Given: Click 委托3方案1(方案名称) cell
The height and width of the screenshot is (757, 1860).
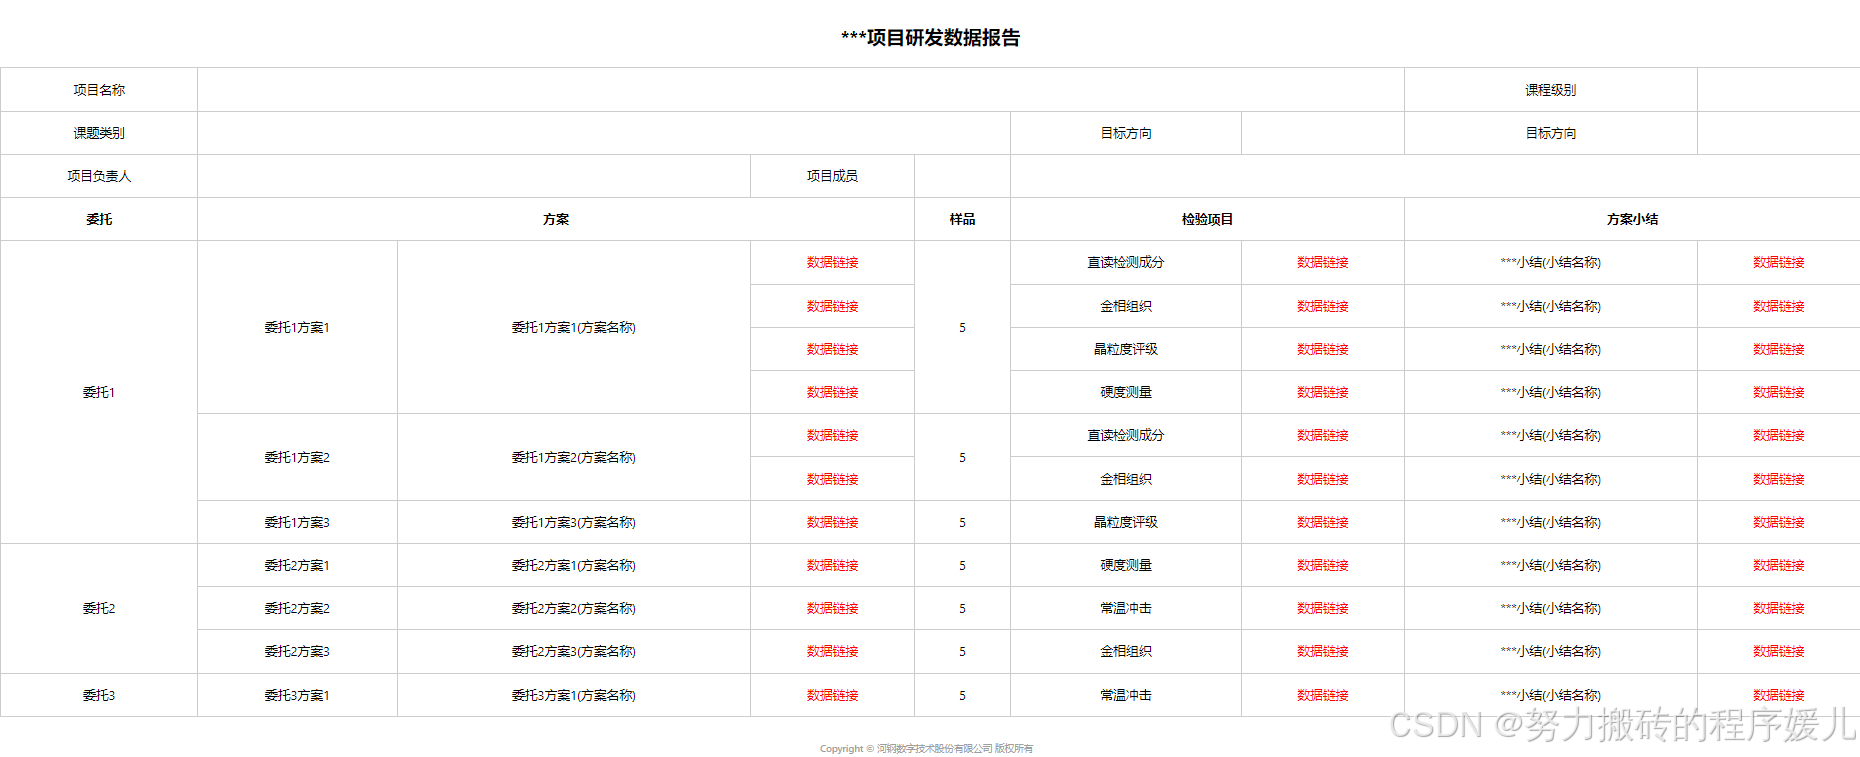Looking at the screenshot, I should click(573, 695).
